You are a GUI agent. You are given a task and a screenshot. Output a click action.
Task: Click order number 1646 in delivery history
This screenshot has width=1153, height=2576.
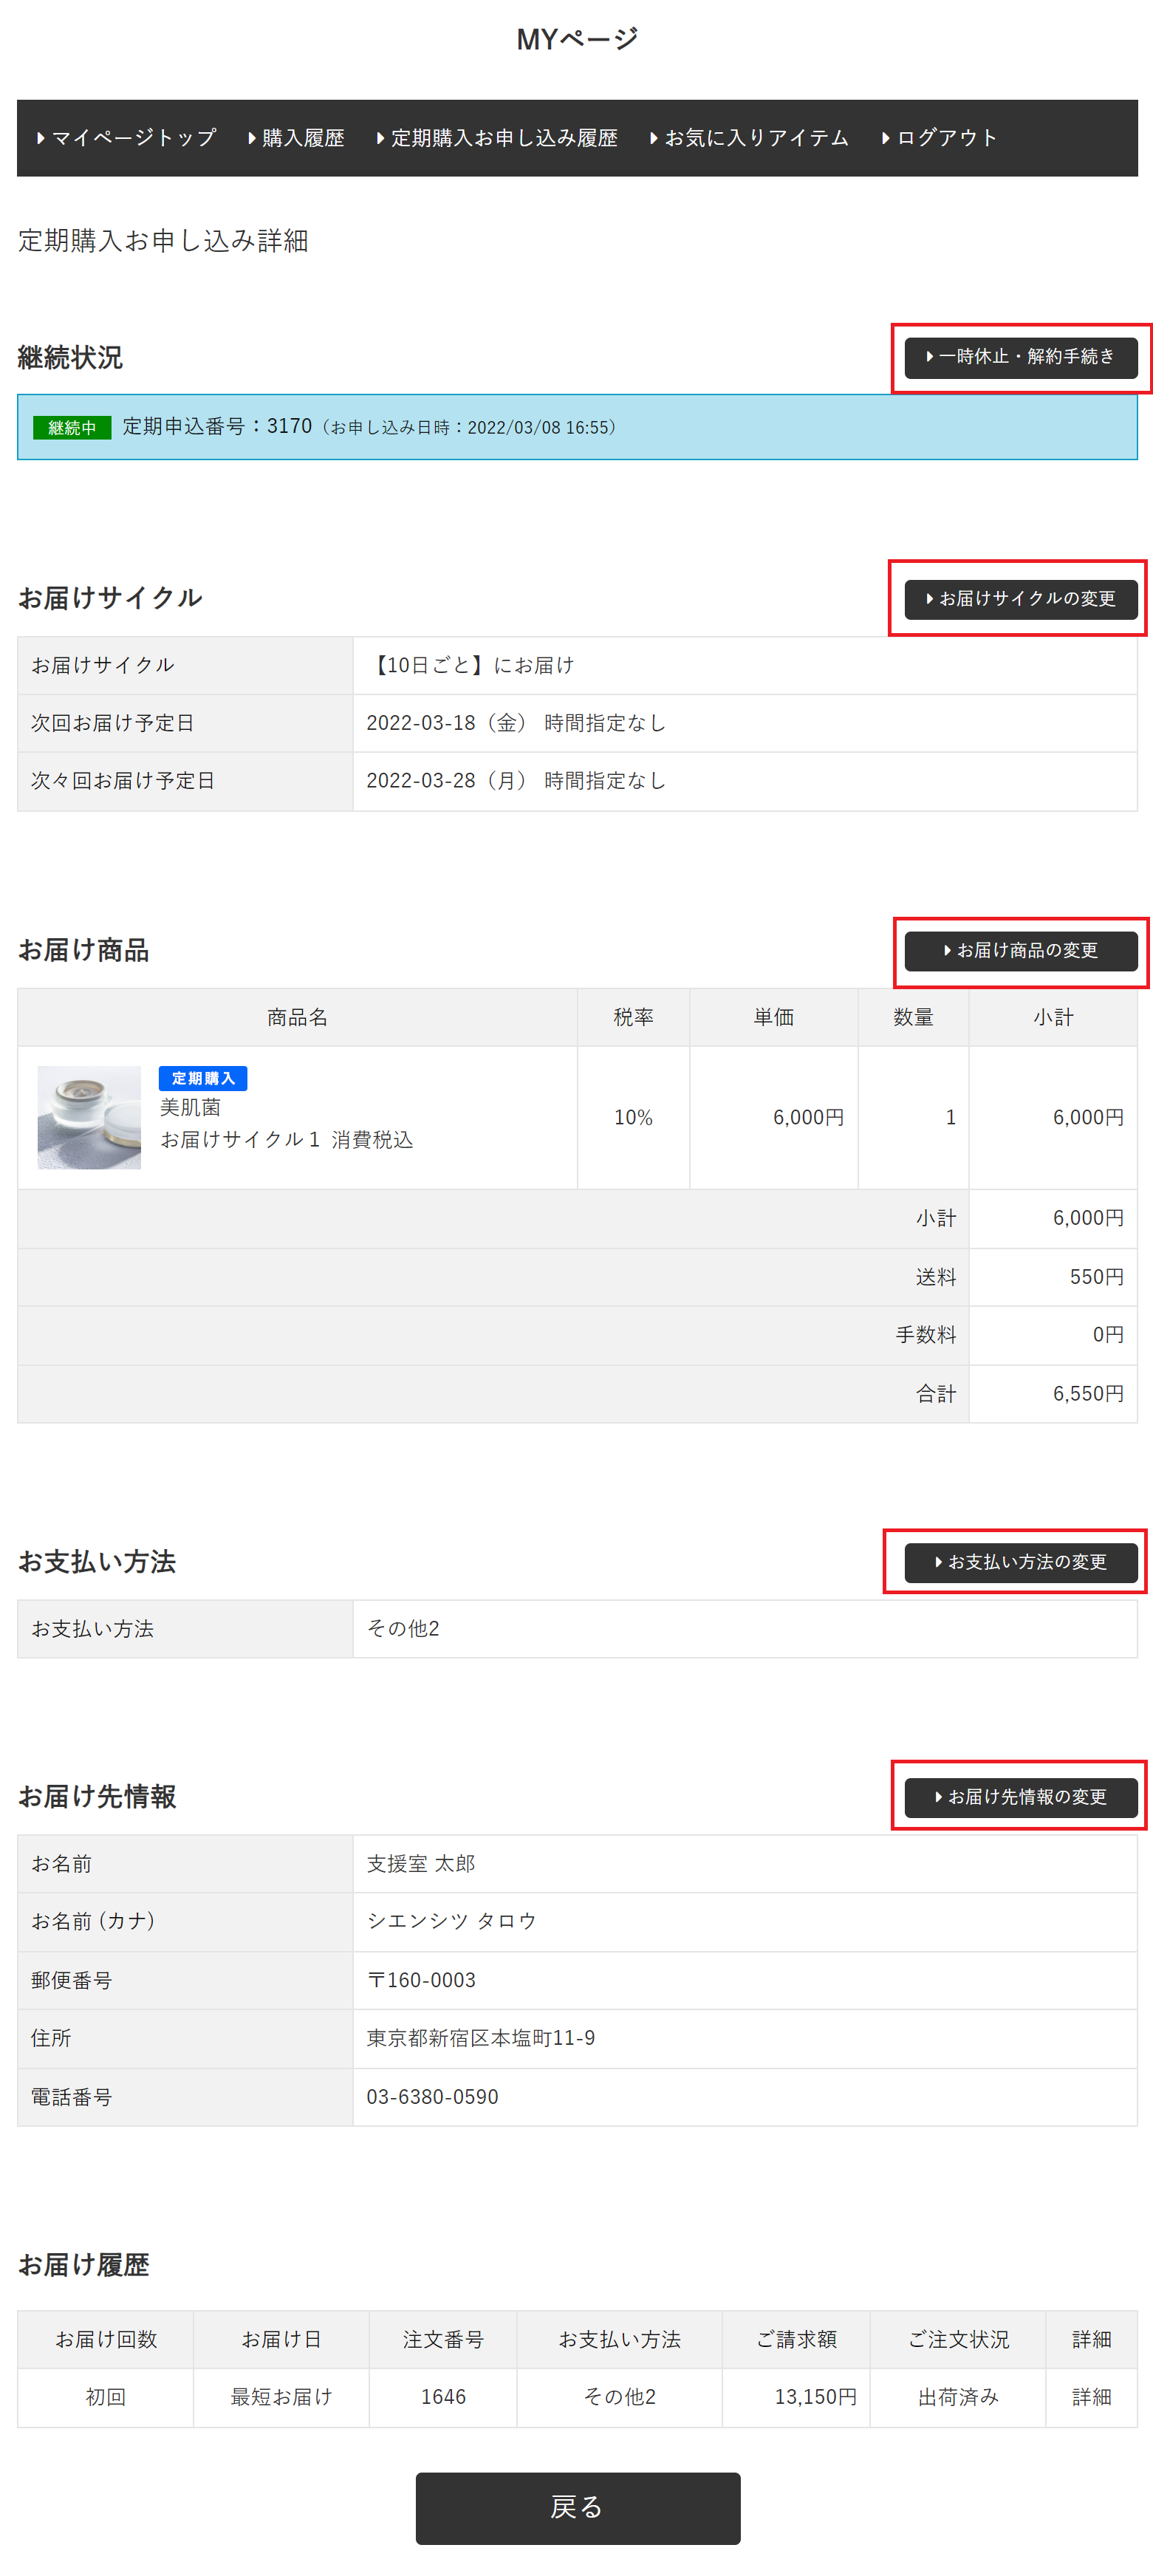[x=443, y=2397]
